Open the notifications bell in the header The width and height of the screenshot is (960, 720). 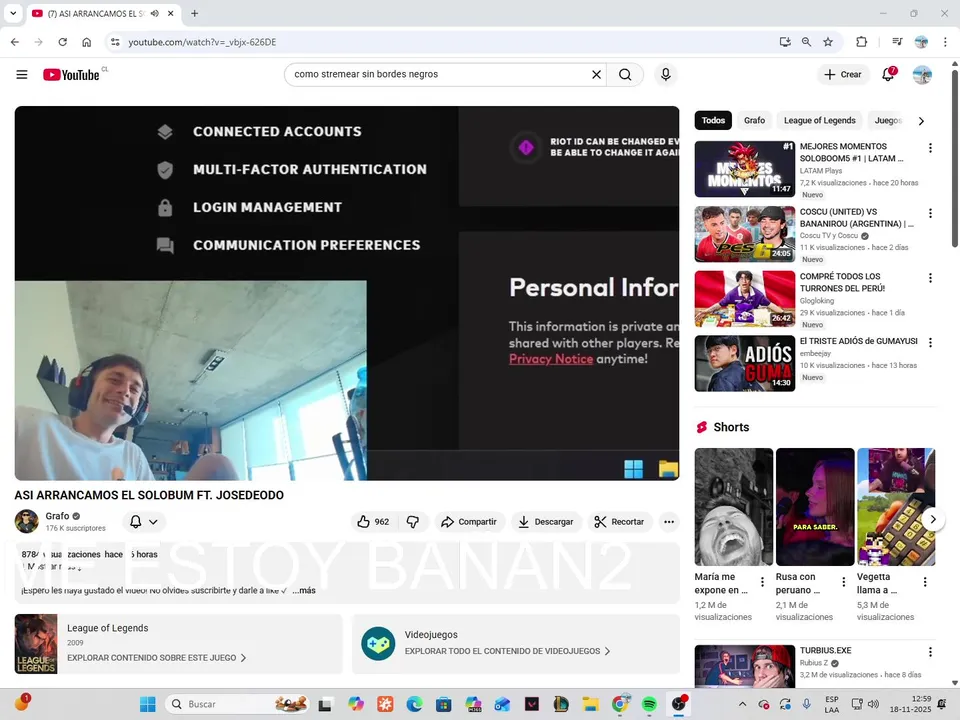point(888,74)
